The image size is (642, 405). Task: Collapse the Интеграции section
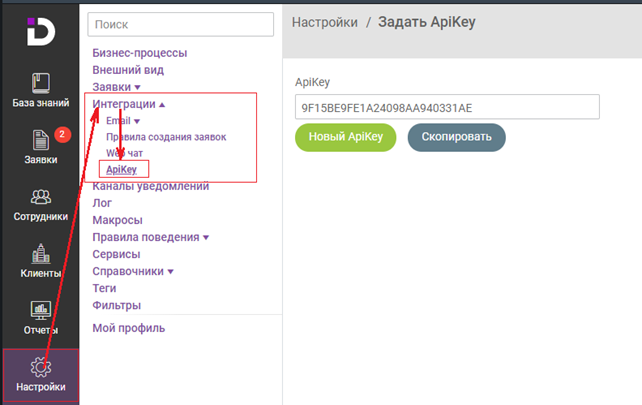coord(162,105)
